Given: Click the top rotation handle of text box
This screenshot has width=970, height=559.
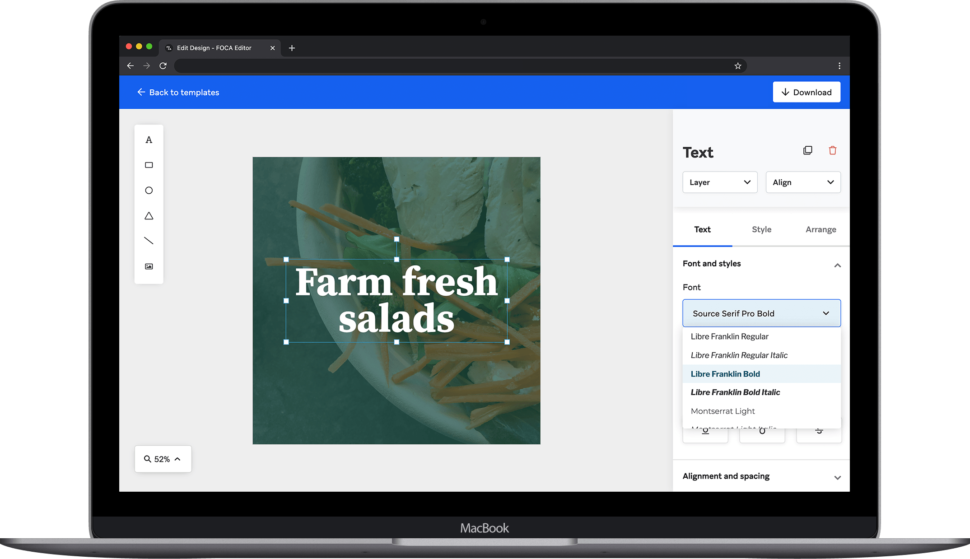Looking at the screenshot, I should click(397, 239).
